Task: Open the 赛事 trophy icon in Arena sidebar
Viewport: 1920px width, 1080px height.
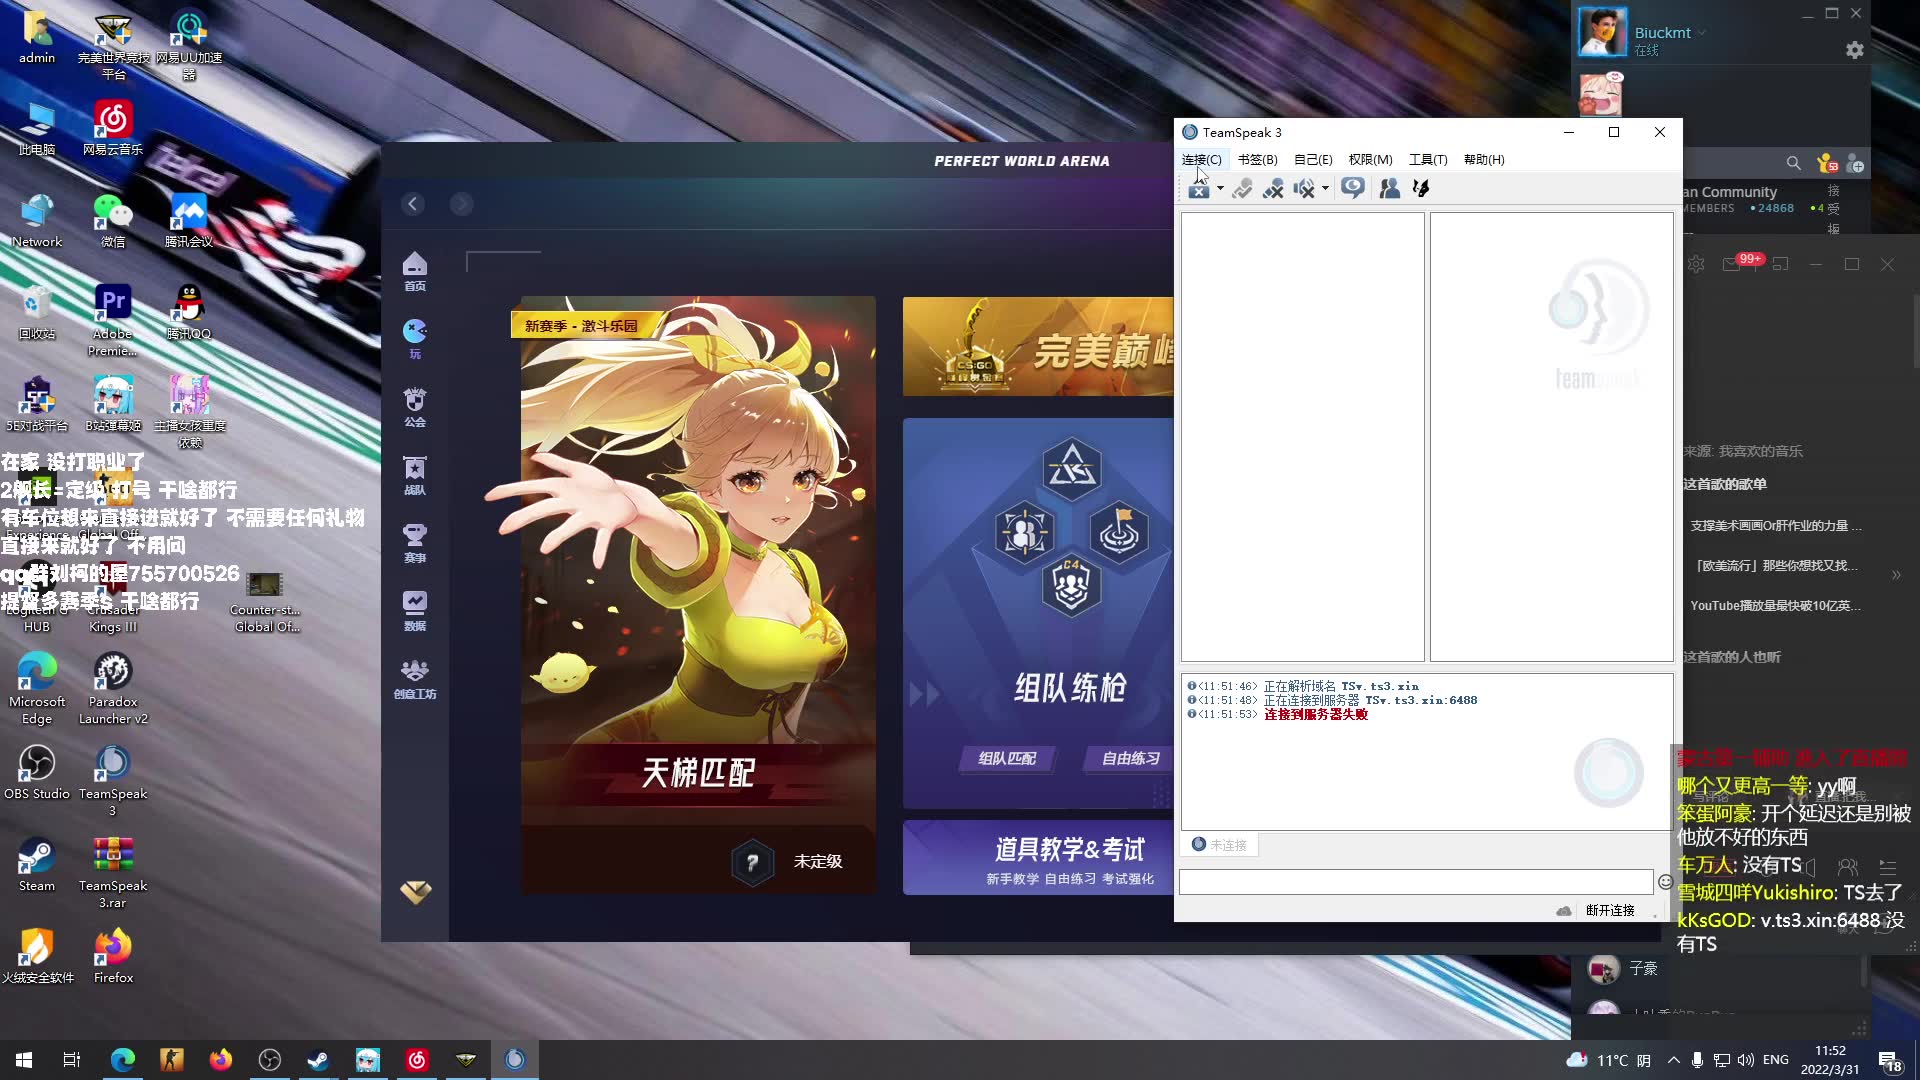Action: (x=415, y=543)
